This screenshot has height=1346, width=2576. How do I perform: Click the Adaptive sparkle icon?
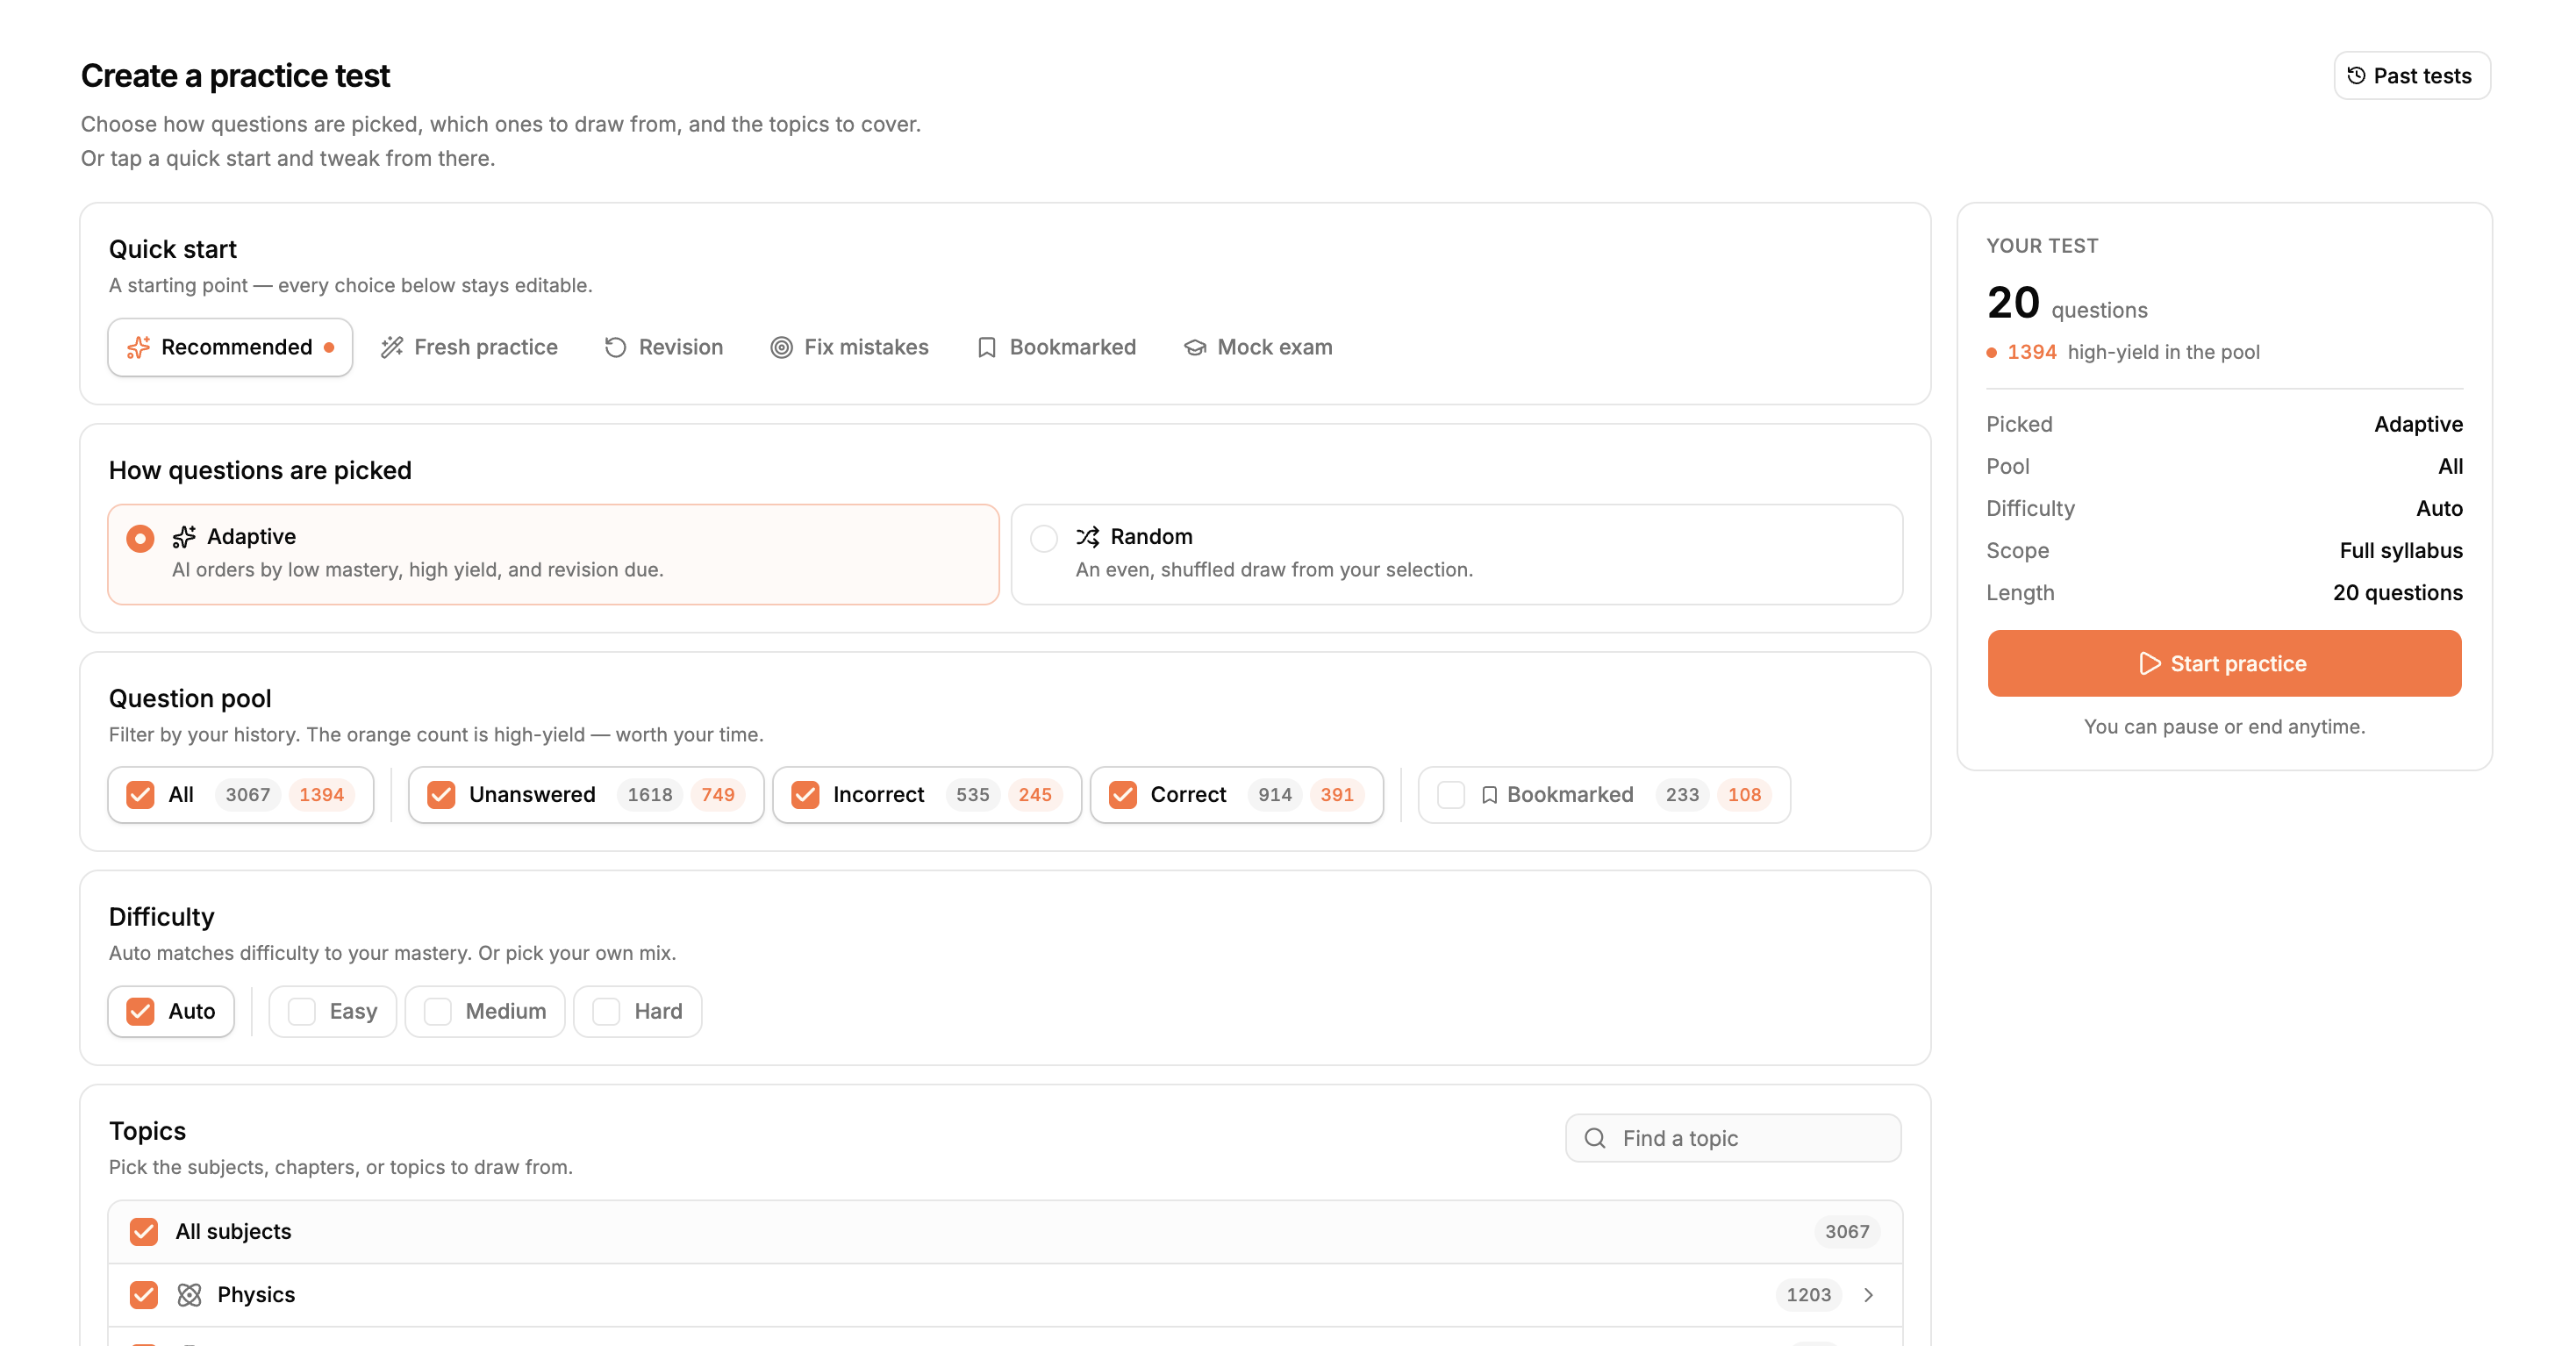(x=184, y=537)
